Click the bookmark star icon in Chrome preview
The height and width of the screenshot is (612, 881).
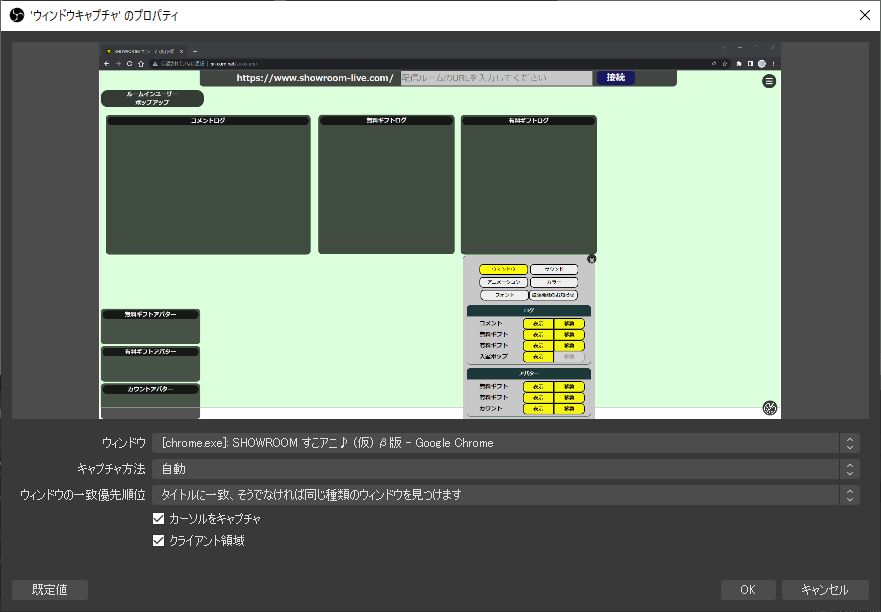point(725,64)
